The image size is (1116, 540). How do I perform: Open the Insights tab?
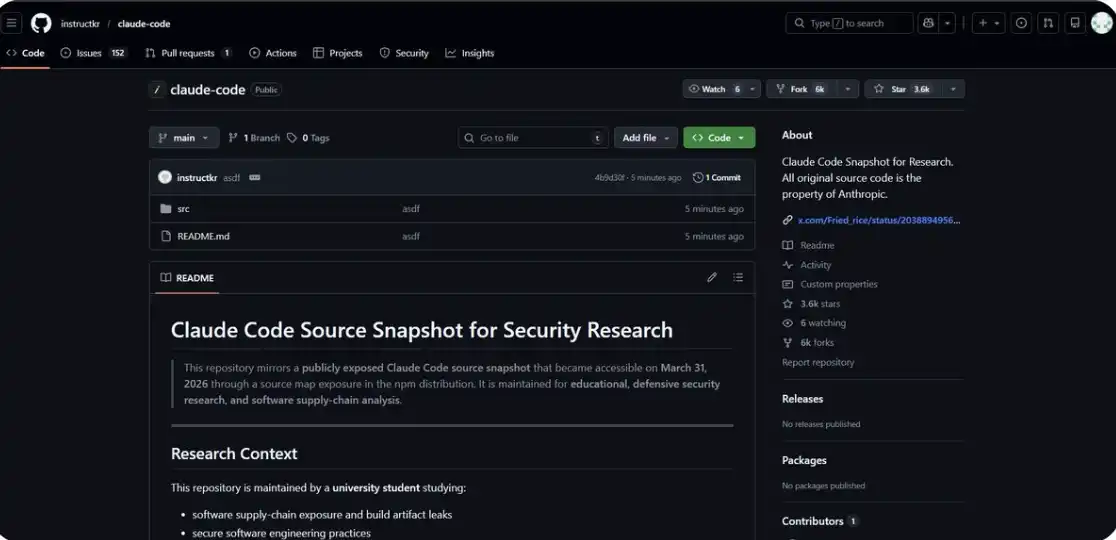point(470,53)
